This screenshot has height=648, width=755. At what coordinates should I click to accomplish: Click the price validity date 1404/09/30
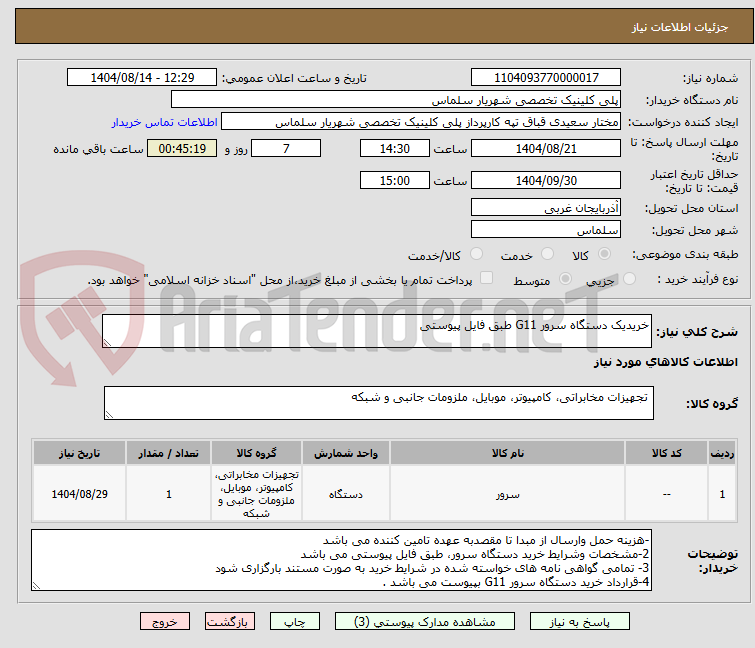pos(546,180)
